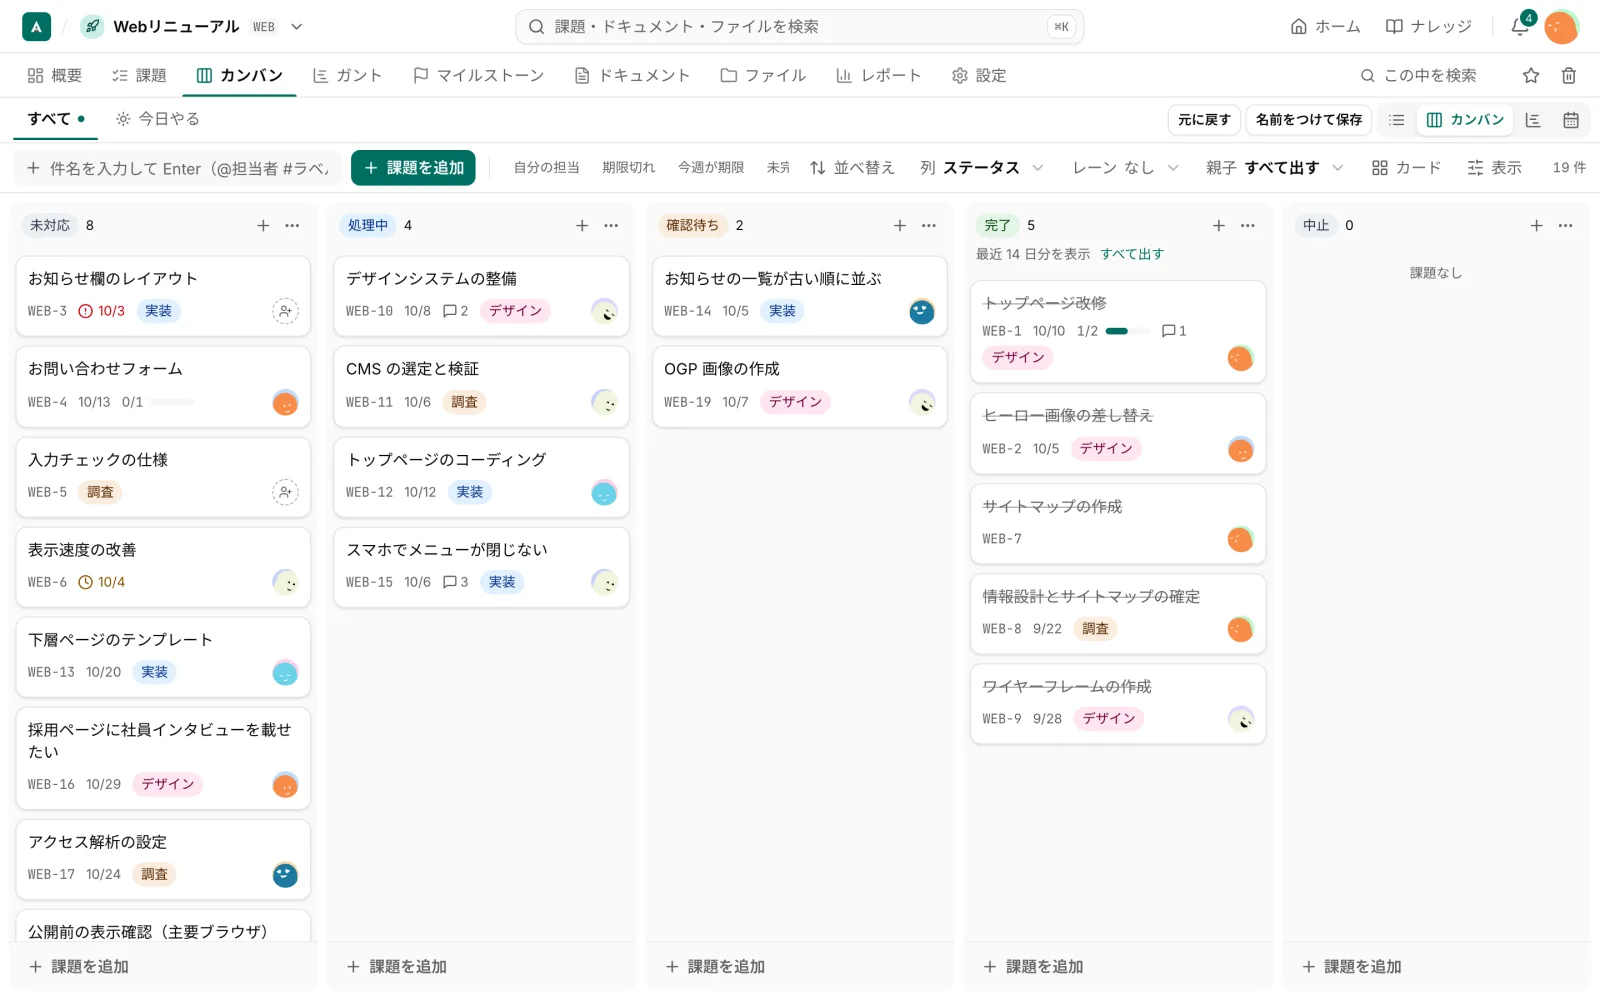Viewport: 1600px width, 1000px height.
Task: Open comments on スマホでメニューが閉じない card
Action: (455, 582)
